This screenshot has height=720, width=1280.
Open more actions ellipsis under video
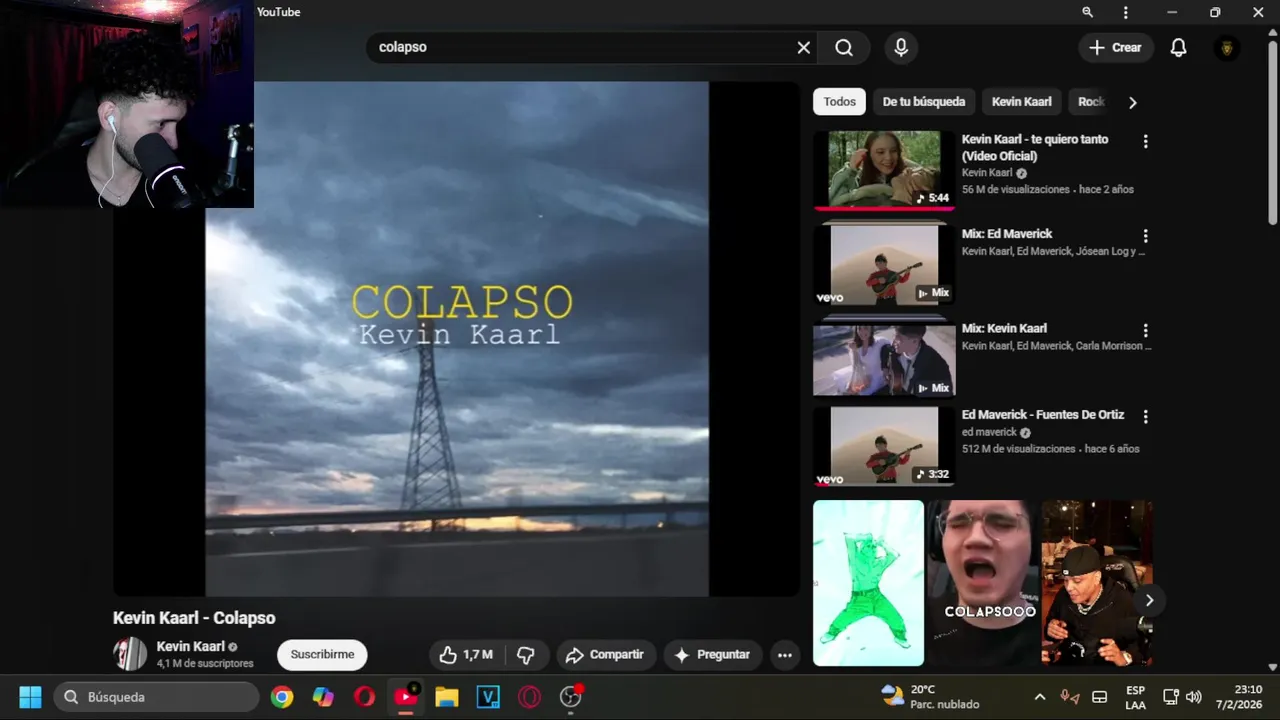(x=785, y=655)
